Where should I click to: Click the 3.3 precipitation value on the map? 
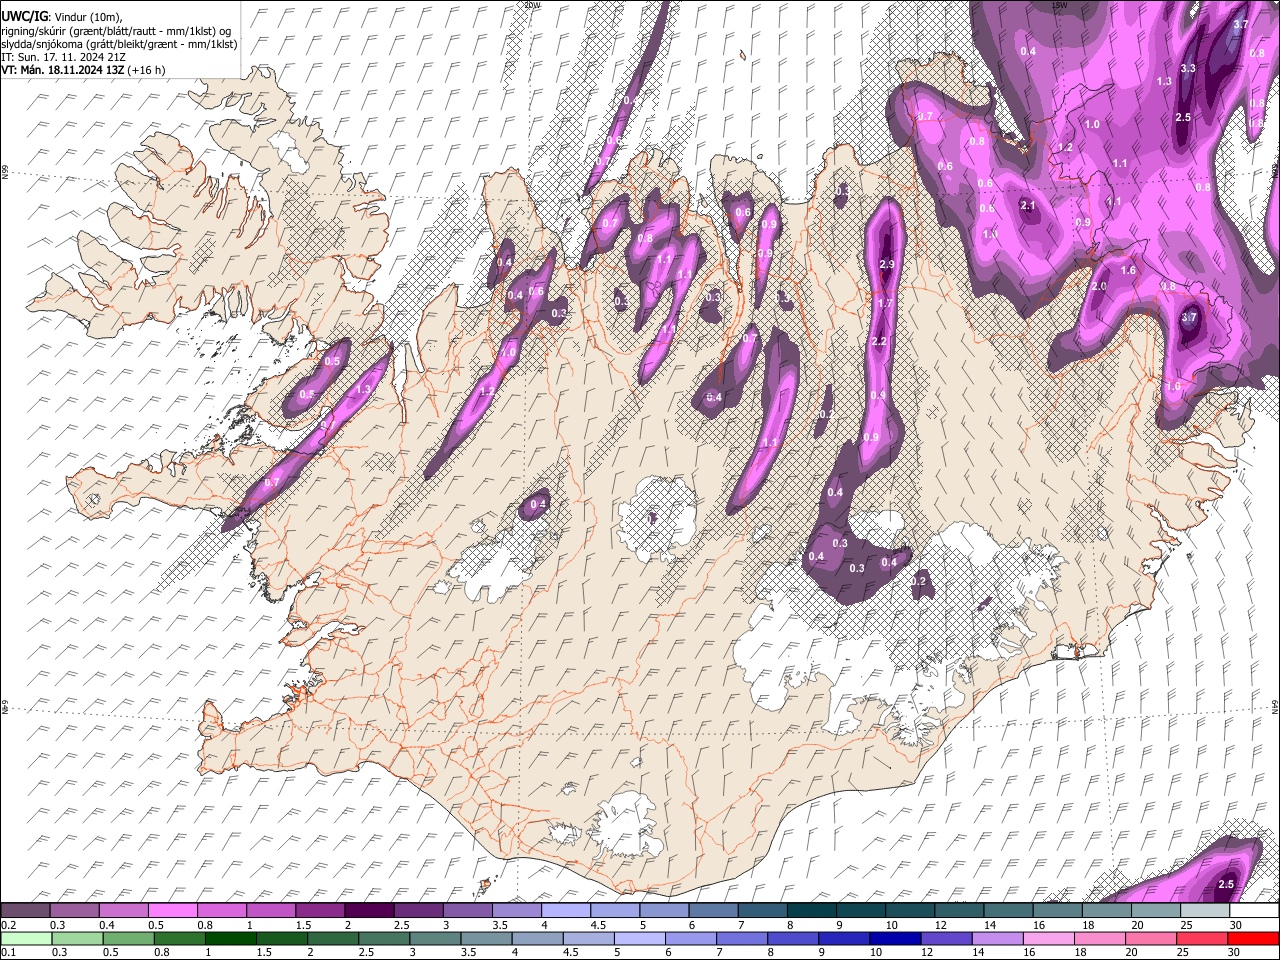point(1188,69)
